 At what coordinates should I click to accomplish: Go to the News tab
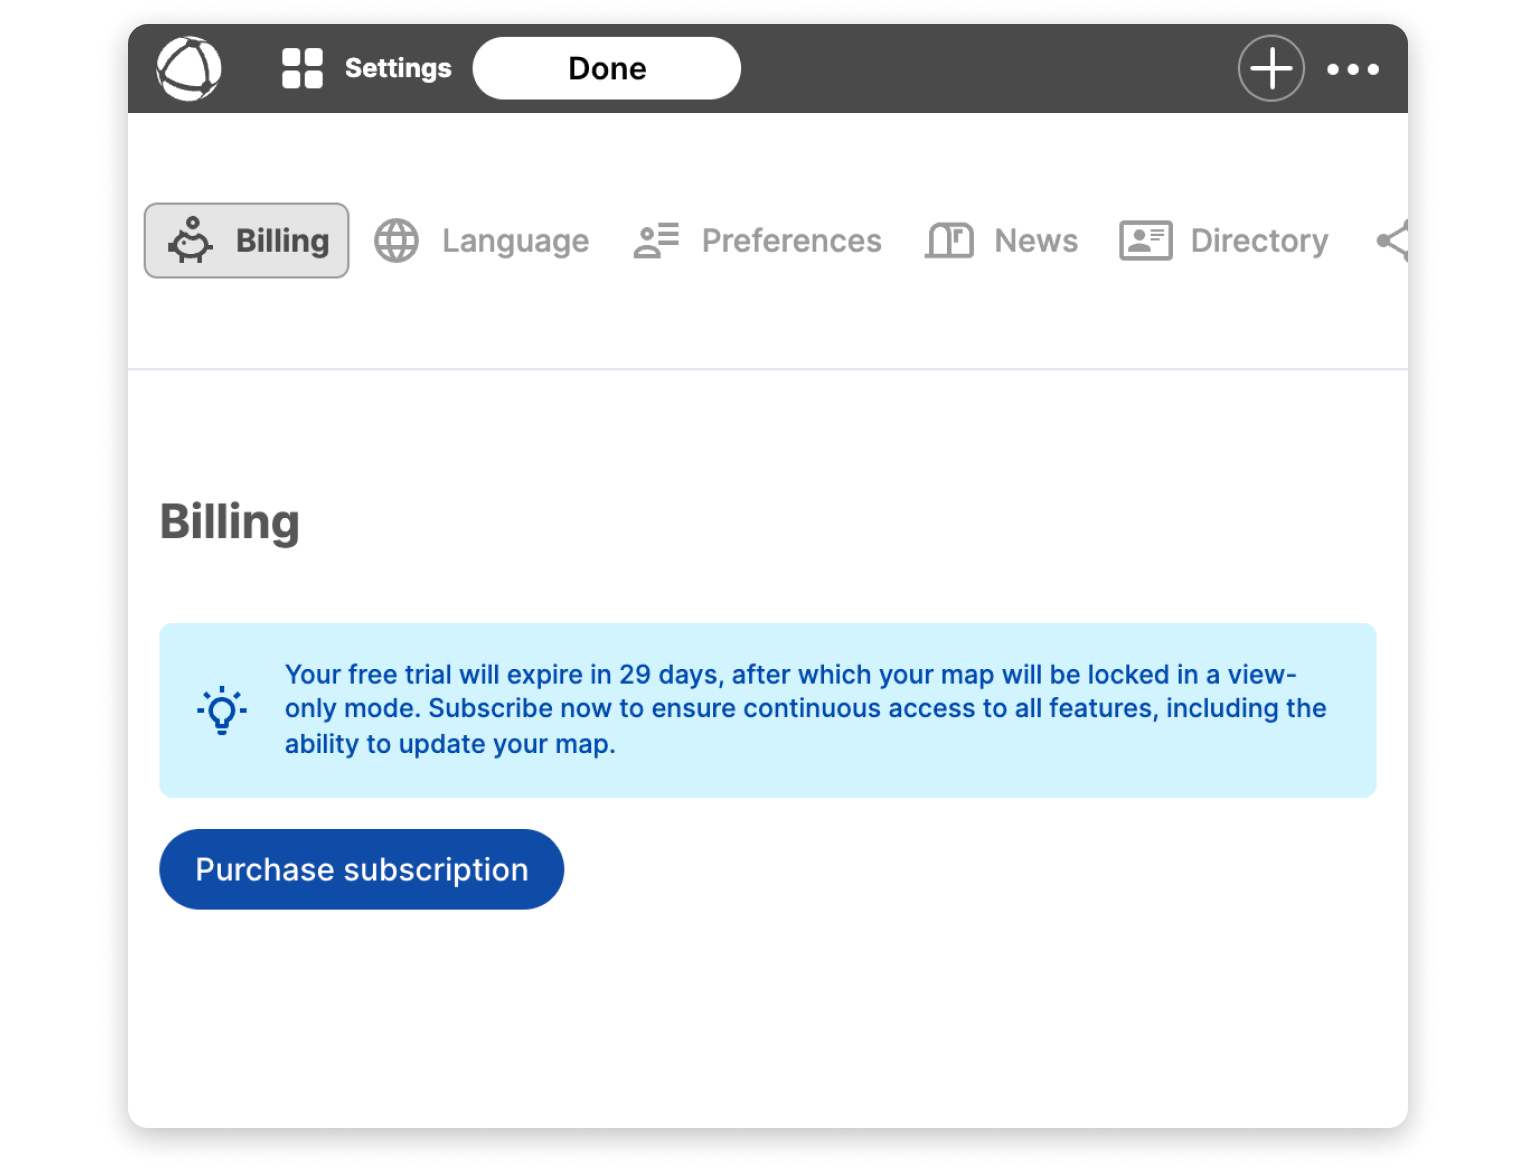coord(1036,241)
